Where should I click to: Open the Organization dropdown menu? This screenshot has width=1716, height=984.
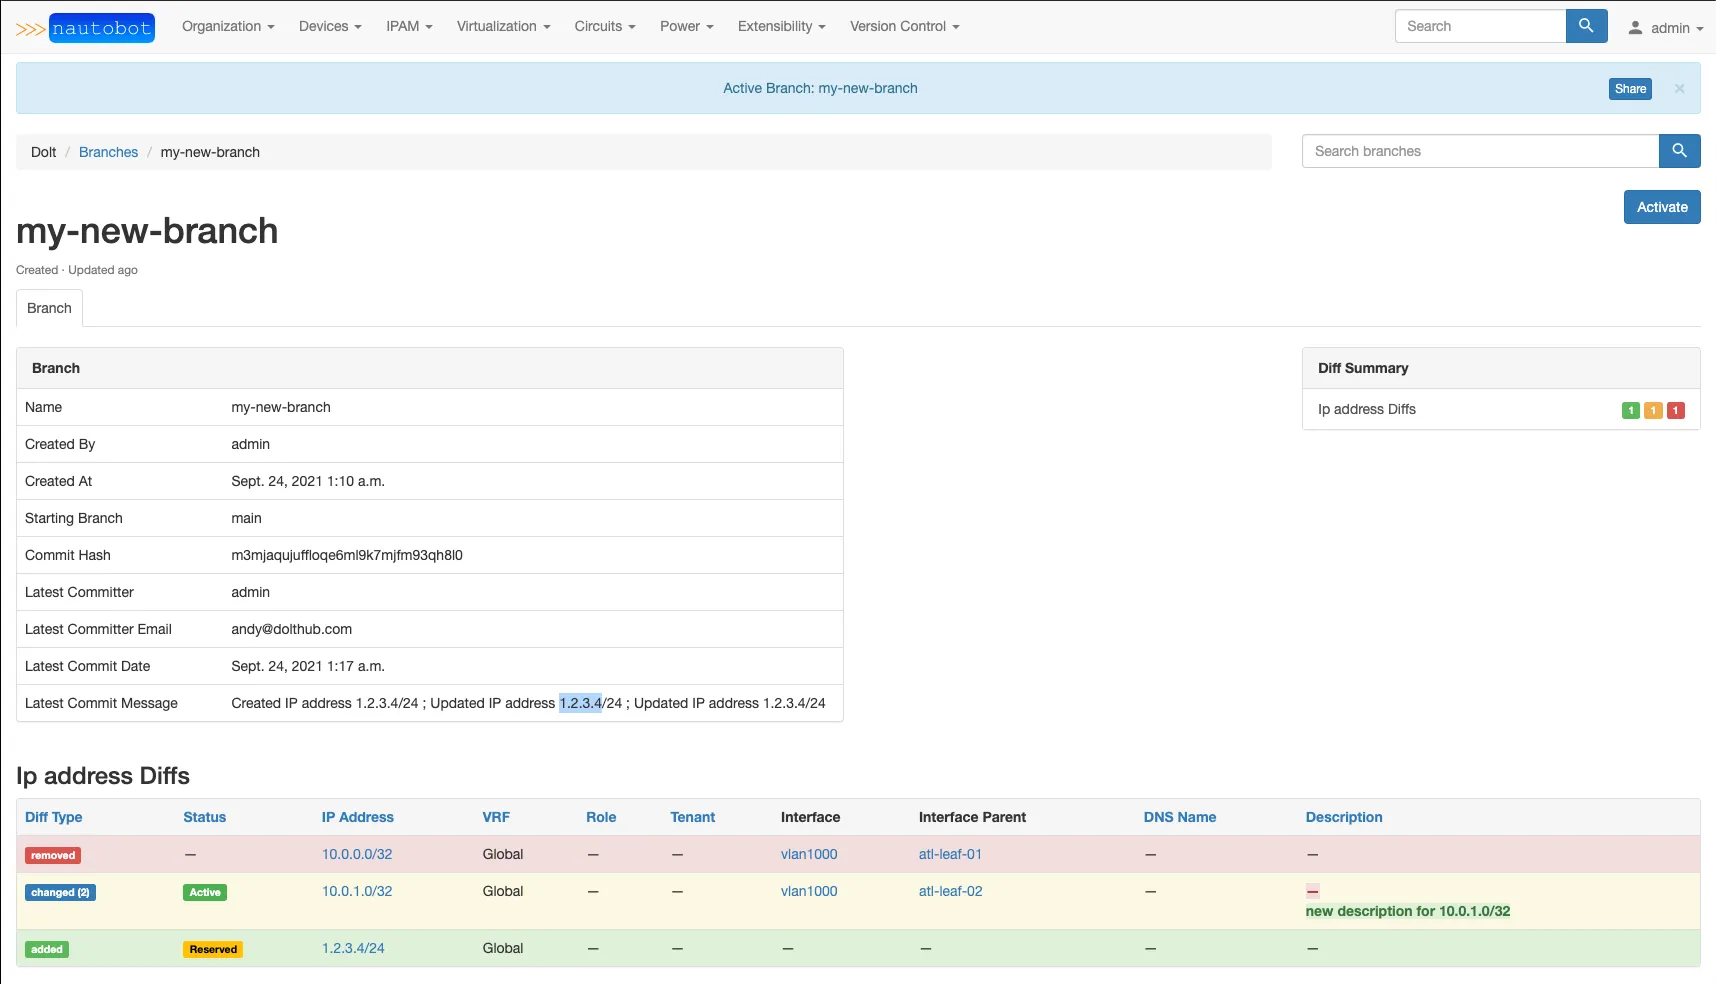[x=228, y=26]
